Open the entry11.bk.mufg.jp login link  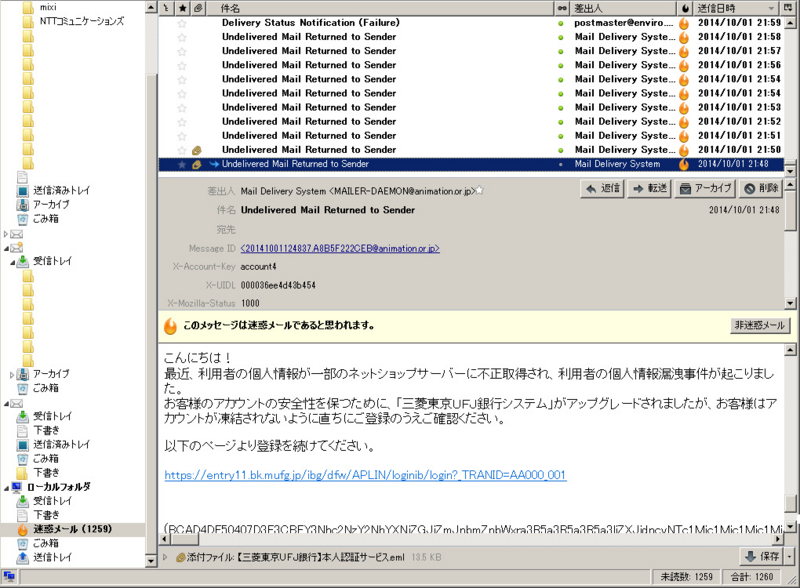pyautogui.click(x=365, y=475)
